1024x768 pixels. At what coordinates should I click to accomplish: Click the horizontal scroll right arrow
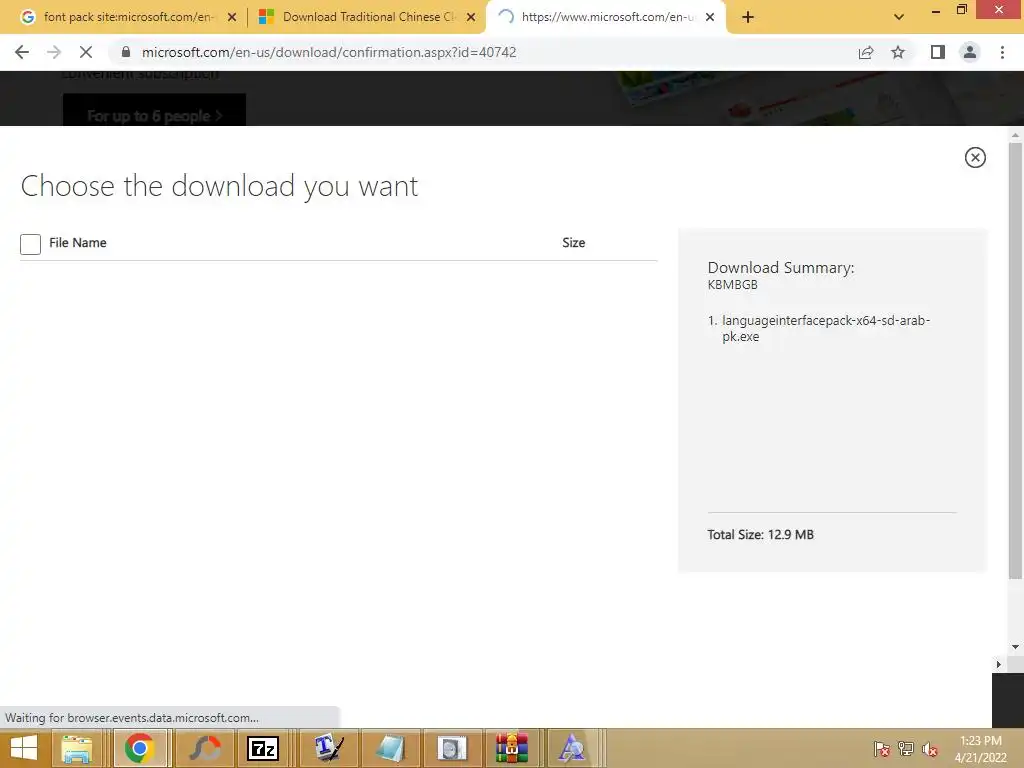(999, 664)
